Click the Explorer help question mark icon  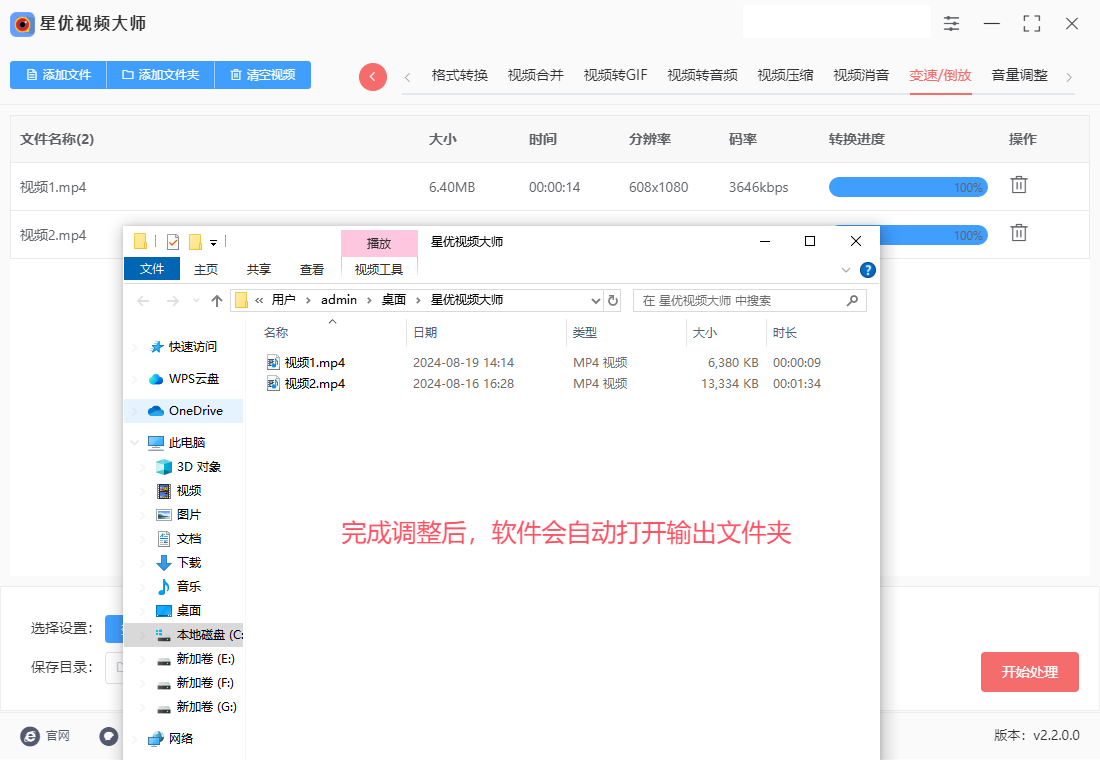click(x=868, y=270)
